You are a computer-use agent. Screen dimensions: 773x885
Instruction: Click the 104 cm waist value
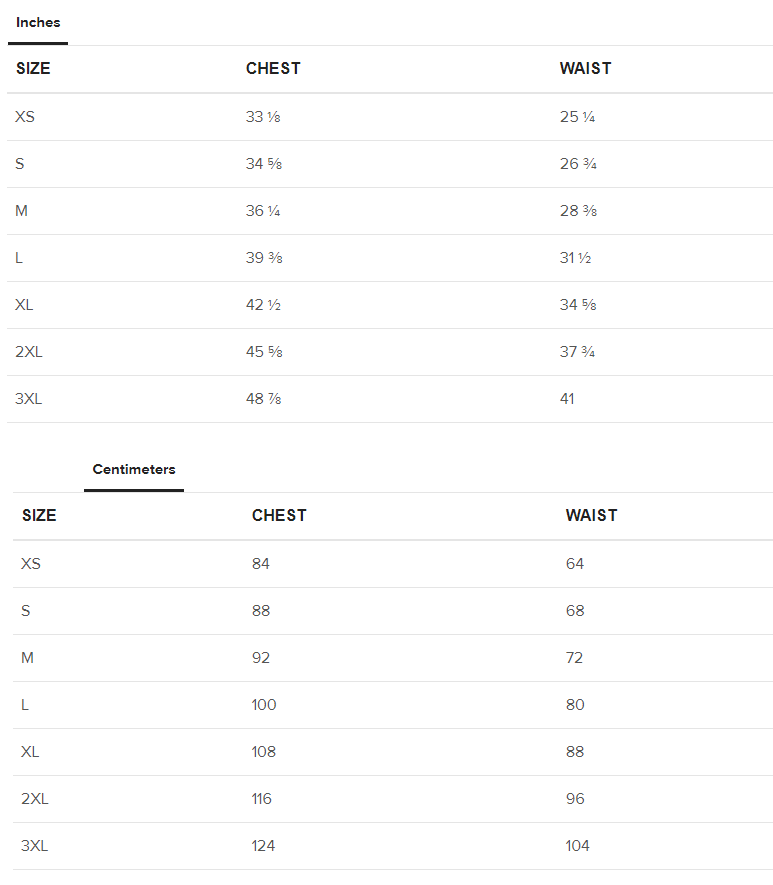pyautogui.click(x=577, y=846)
